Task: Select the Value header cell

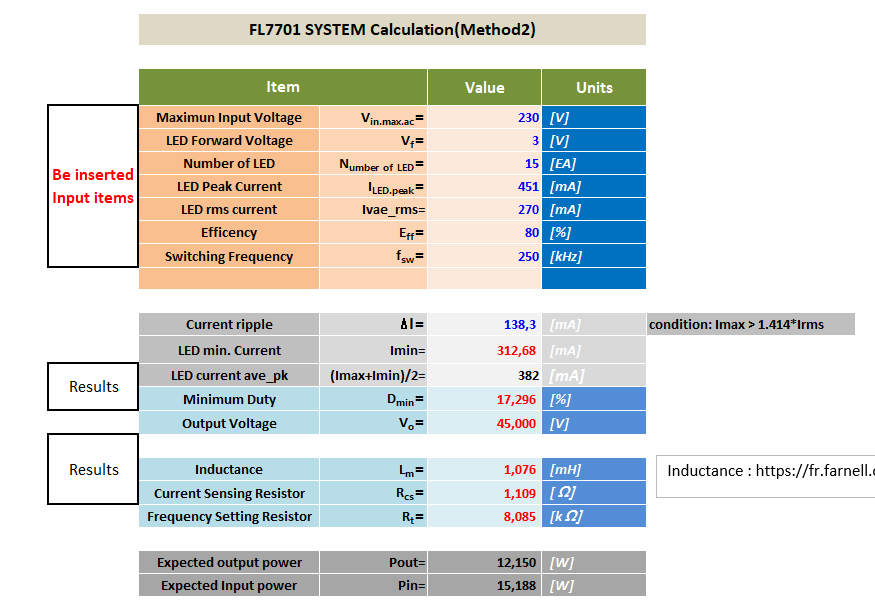Action: point(484,87)
